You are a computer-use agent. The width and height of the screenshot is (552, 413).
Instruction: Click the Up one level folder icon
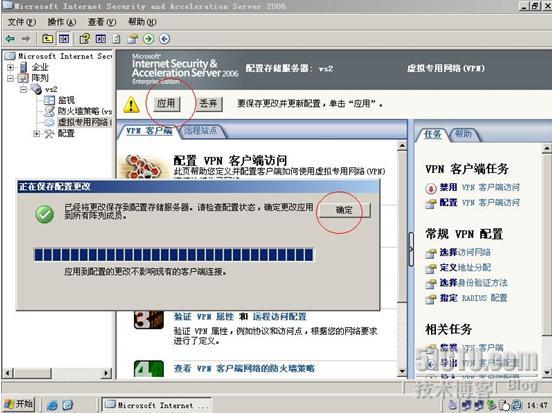(x=47, y=38)
